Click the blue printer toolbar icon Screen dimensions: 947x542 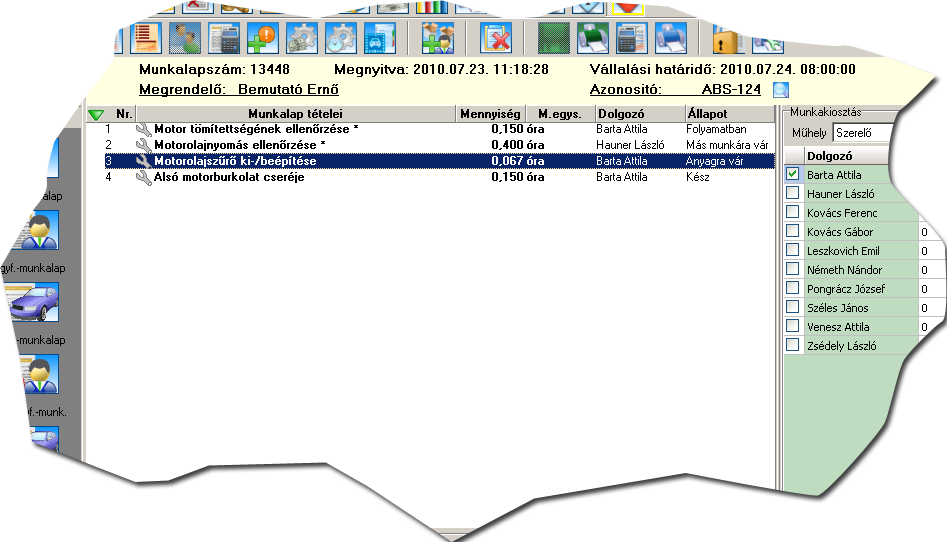point(671,39)
